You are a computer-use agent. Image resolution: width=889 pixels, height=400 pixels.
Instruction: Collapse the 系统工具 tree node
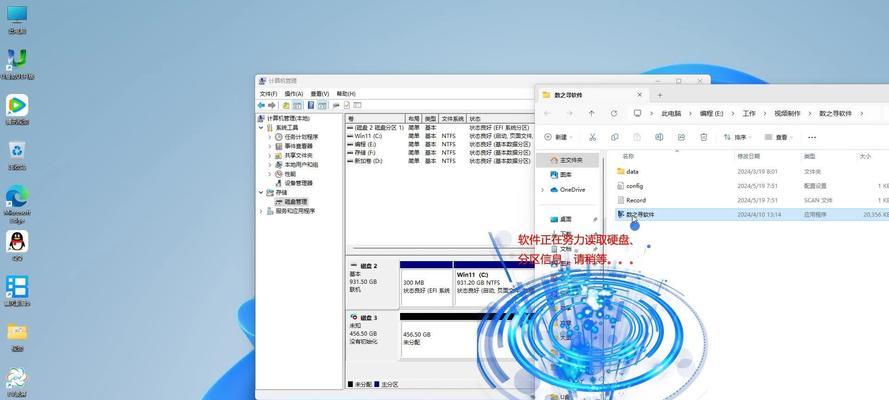(x=261, y=128)
